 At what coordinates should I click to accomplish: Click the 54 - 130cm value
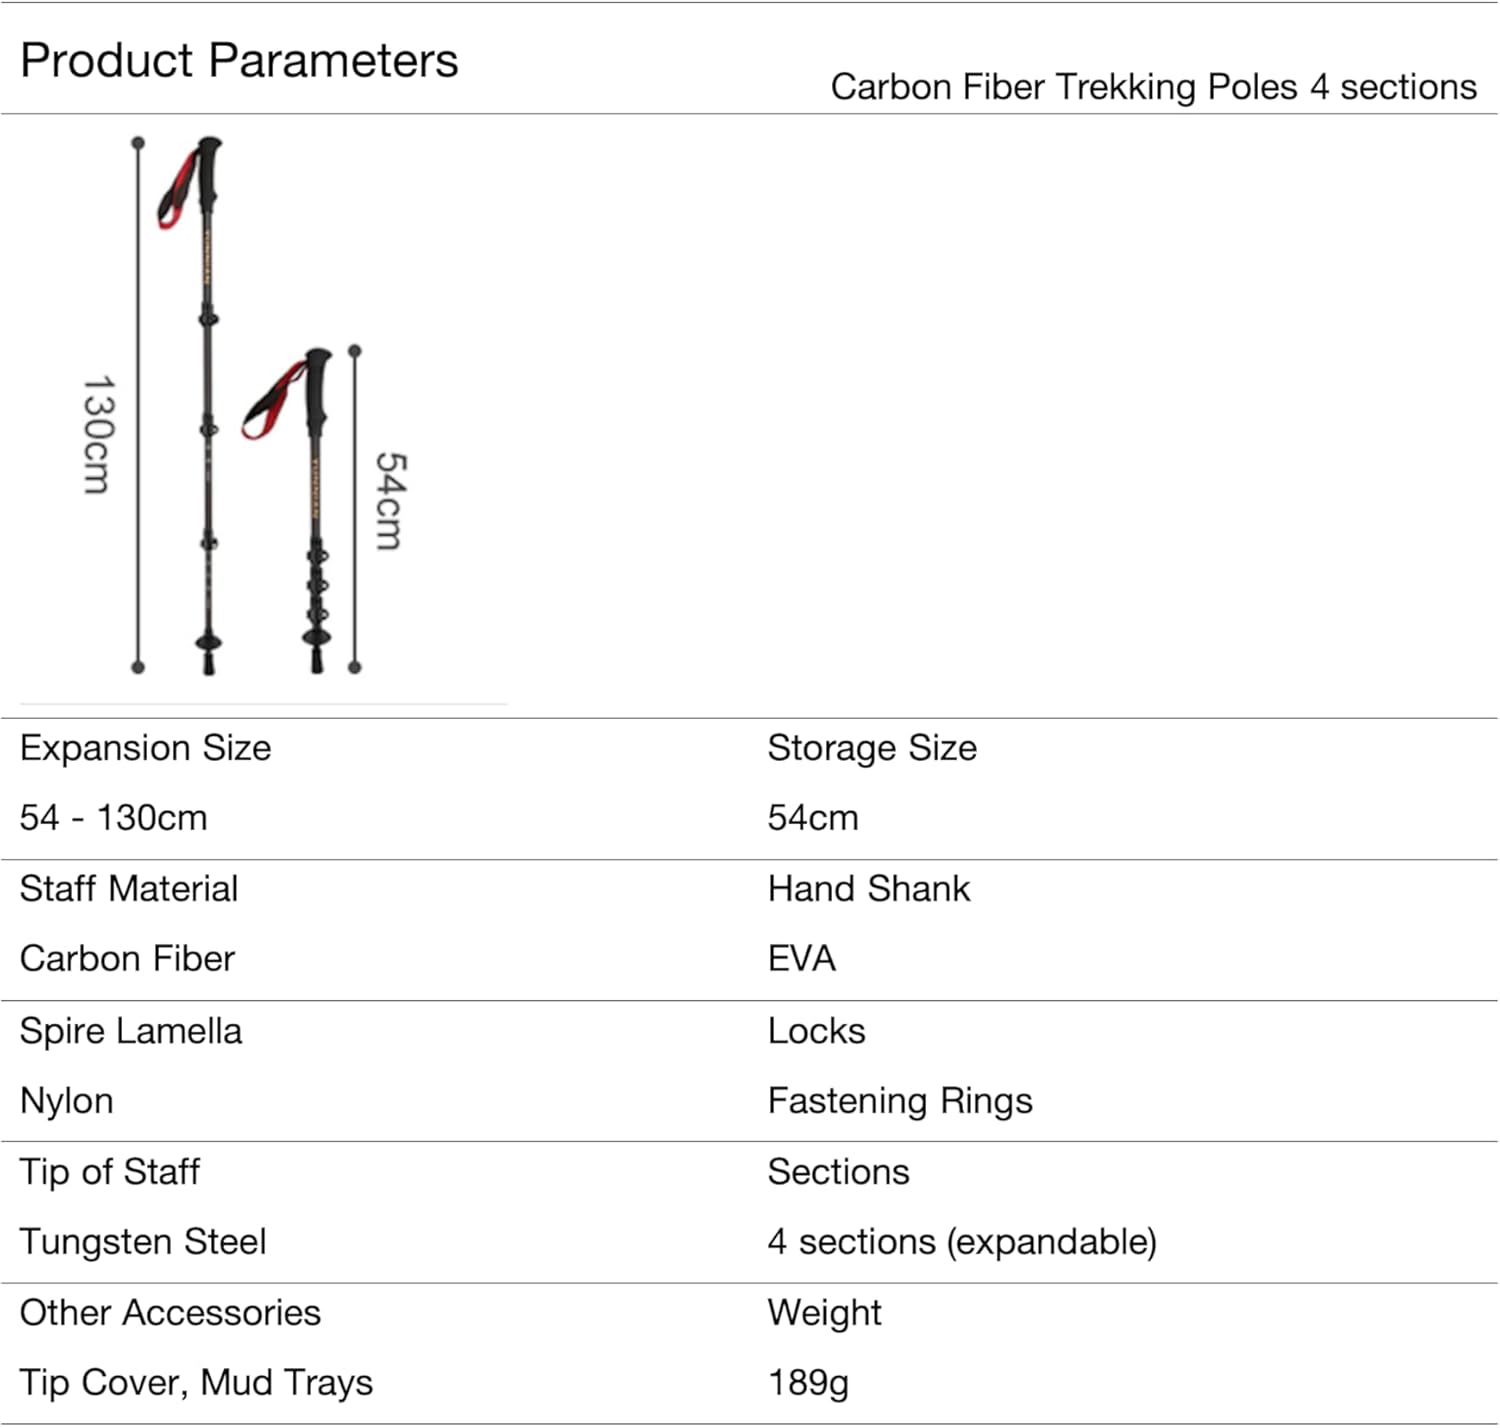point(113,818)
